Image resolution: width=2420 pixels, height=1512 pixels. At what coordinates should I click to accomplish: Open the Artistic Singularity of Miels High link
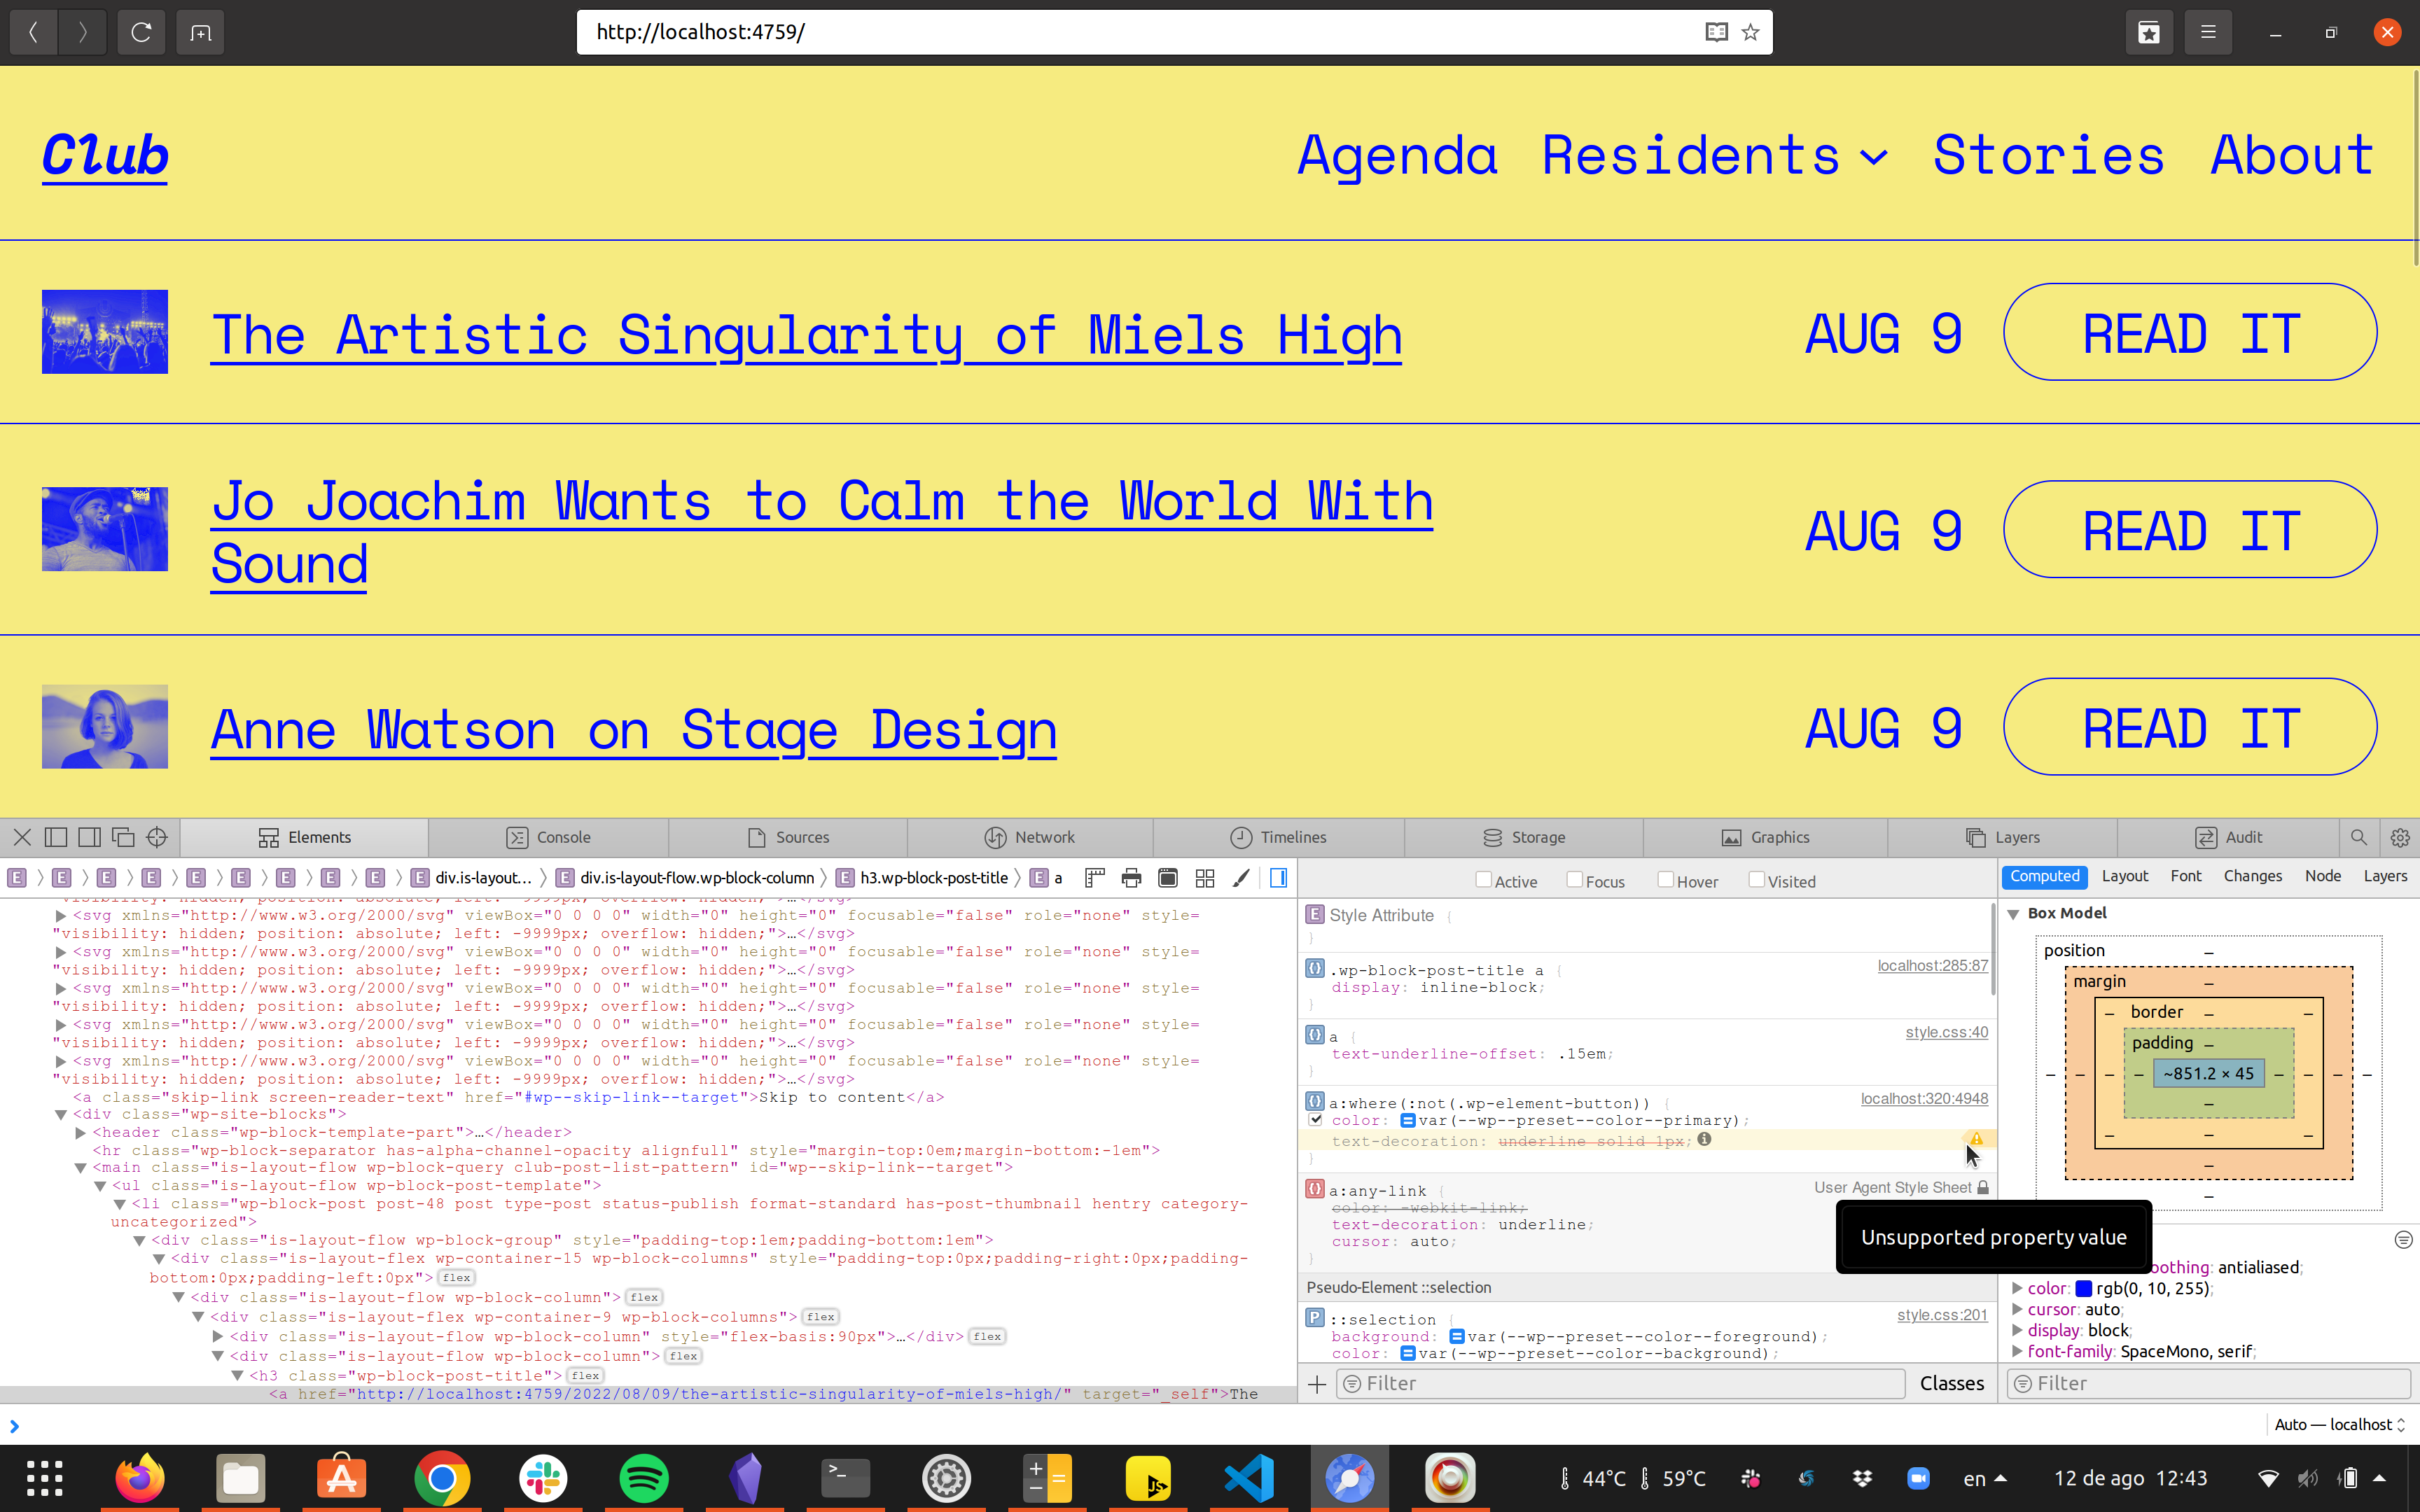point(806,334)
